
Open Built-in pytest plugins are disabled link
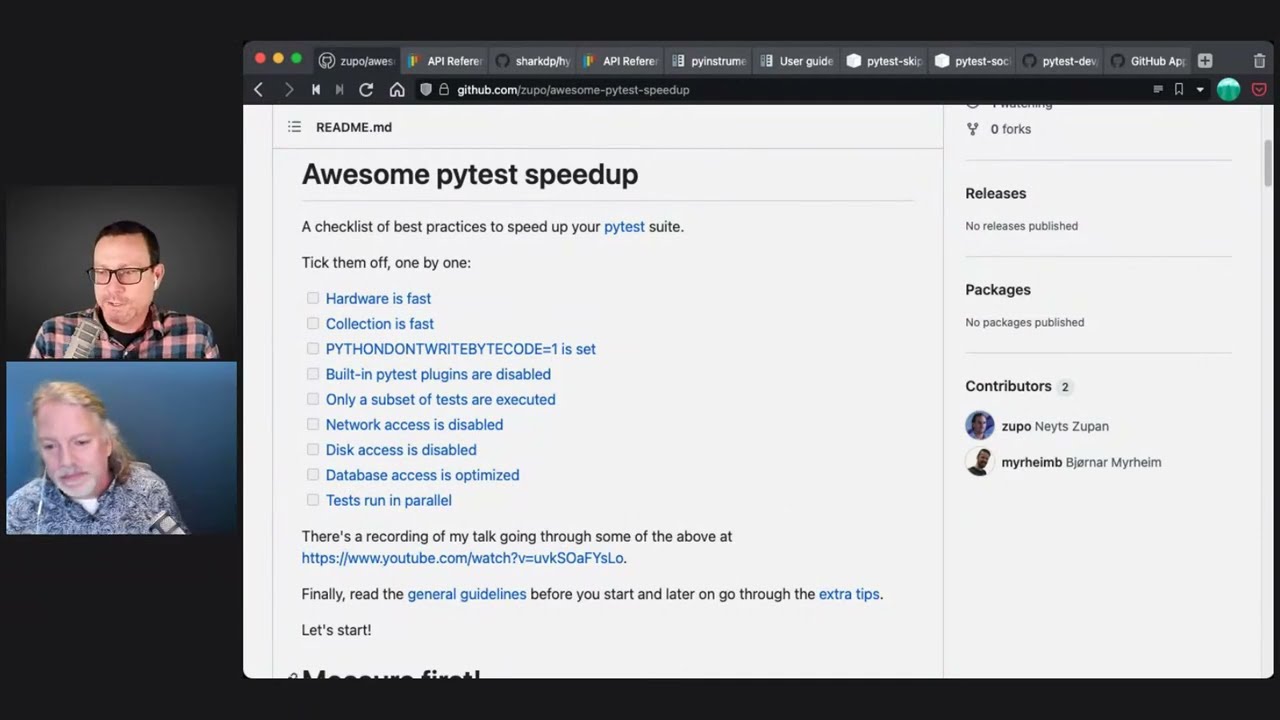438,374
